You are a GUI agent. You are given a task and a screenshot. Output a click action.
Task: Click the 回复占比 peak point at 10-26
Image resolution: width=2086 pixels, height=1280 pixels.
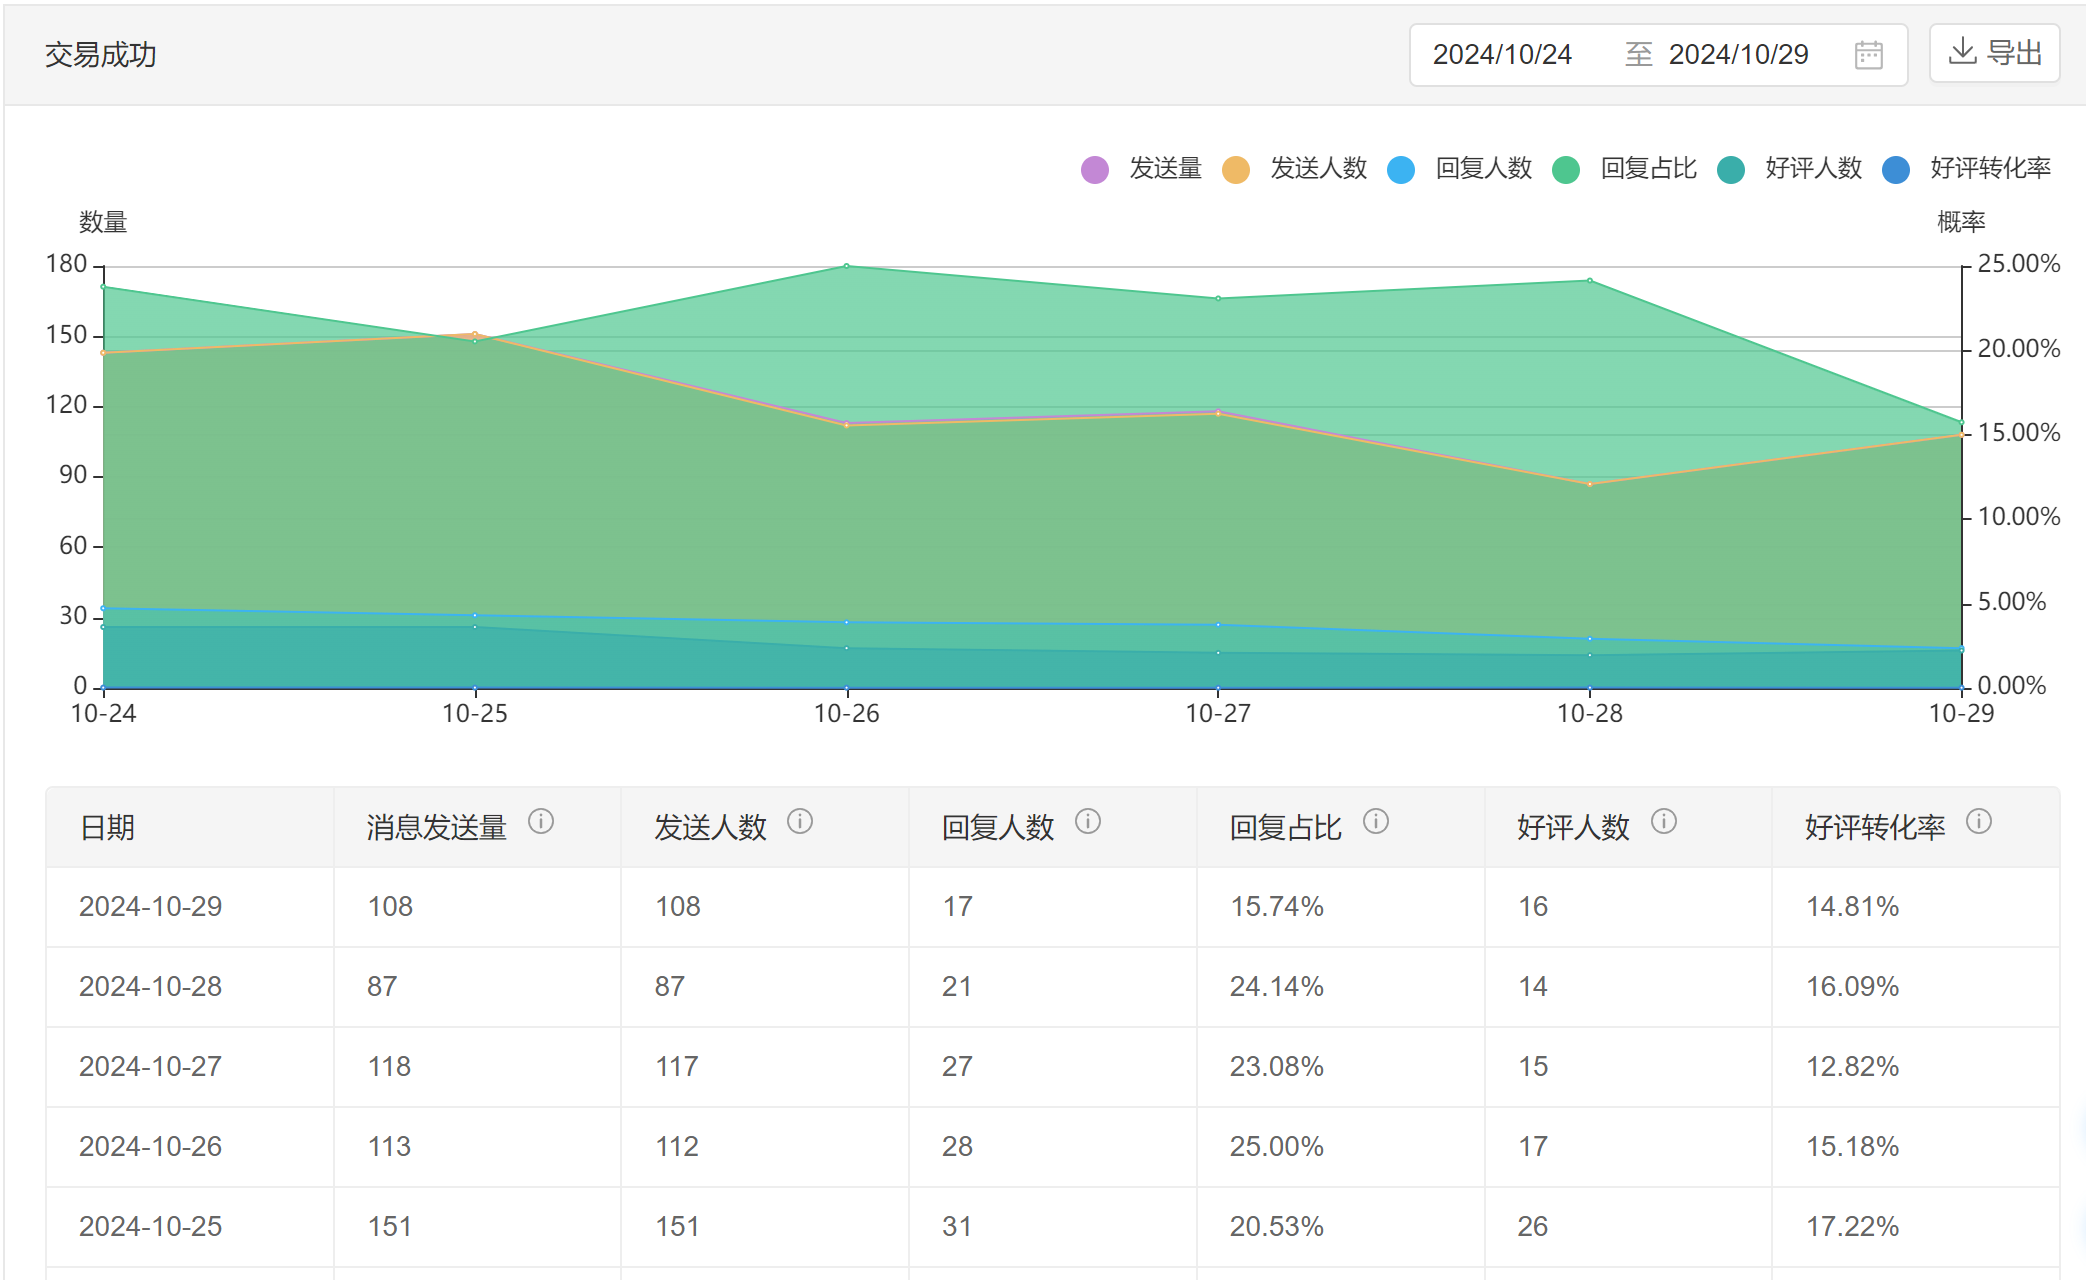point(847,266)
